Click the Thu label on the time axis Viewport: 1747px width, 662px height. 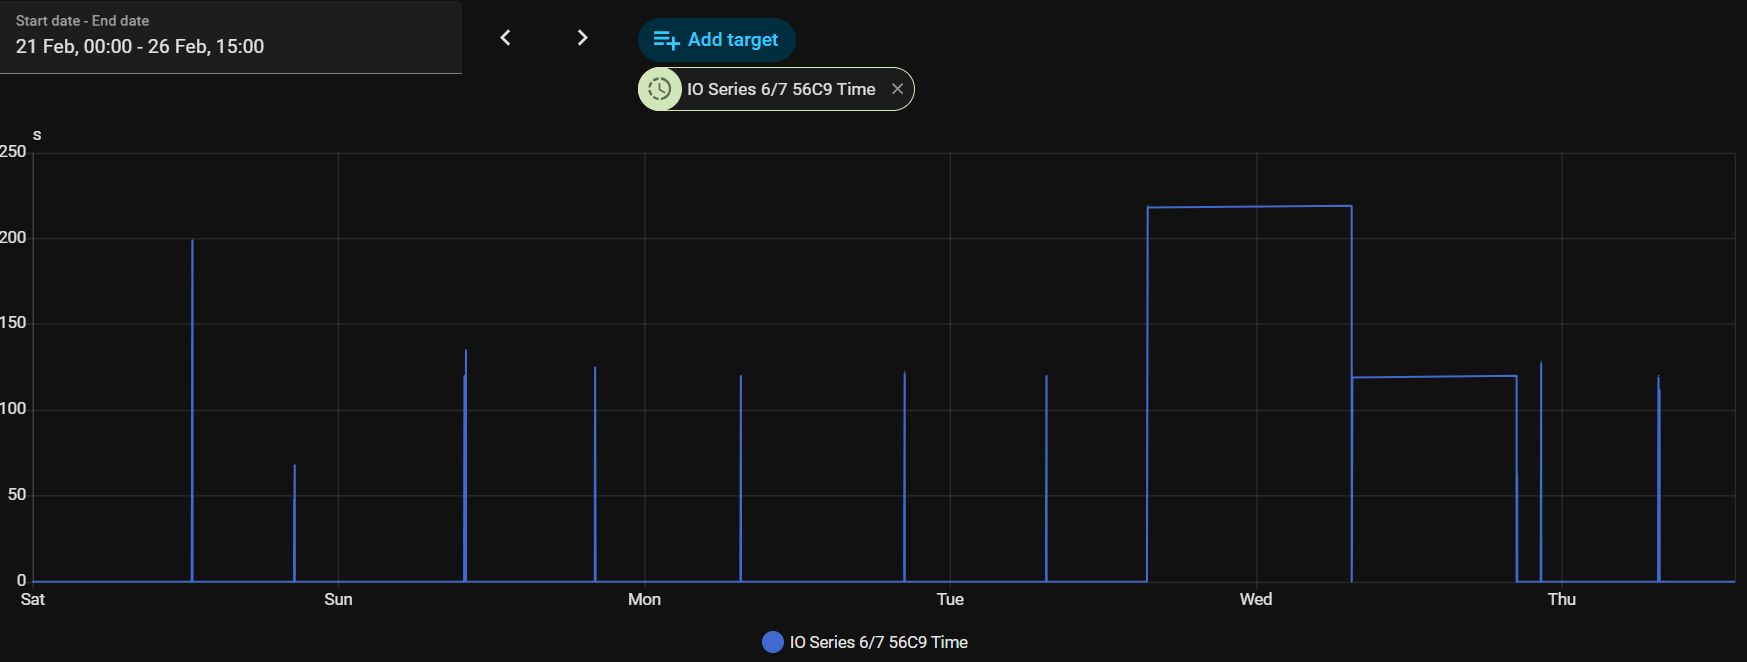[x=1561, y=599]
